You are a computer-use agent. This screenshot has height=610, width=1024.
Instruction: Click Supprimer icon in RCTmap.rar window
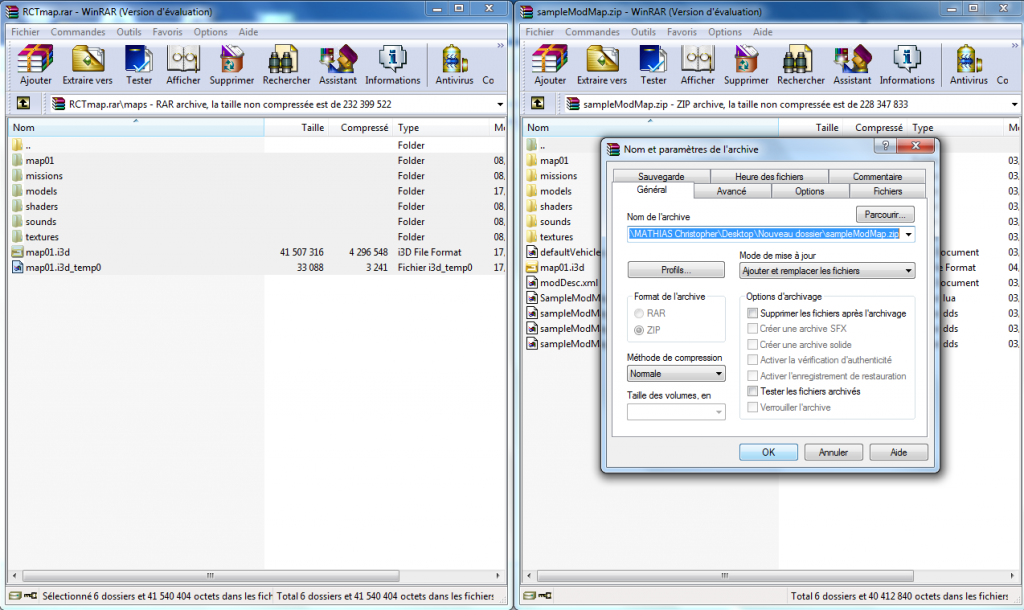[232, 65]
